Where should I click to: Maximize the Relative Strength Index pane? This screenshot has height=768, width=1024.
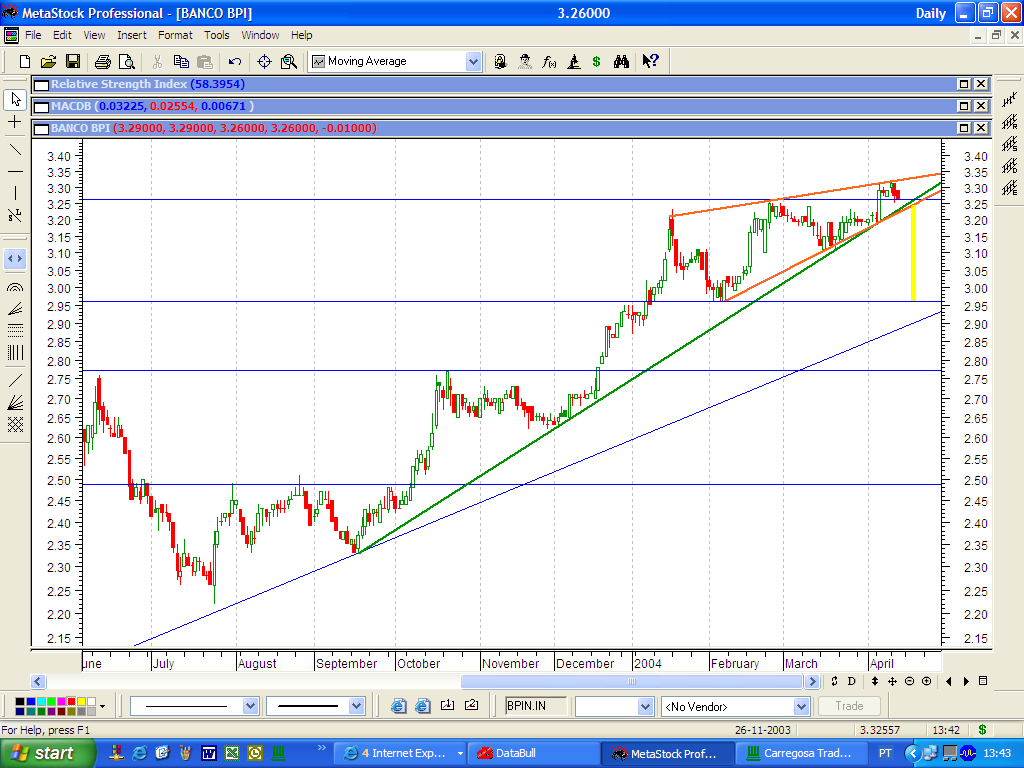pyautogui.click(x=963, y=84)
